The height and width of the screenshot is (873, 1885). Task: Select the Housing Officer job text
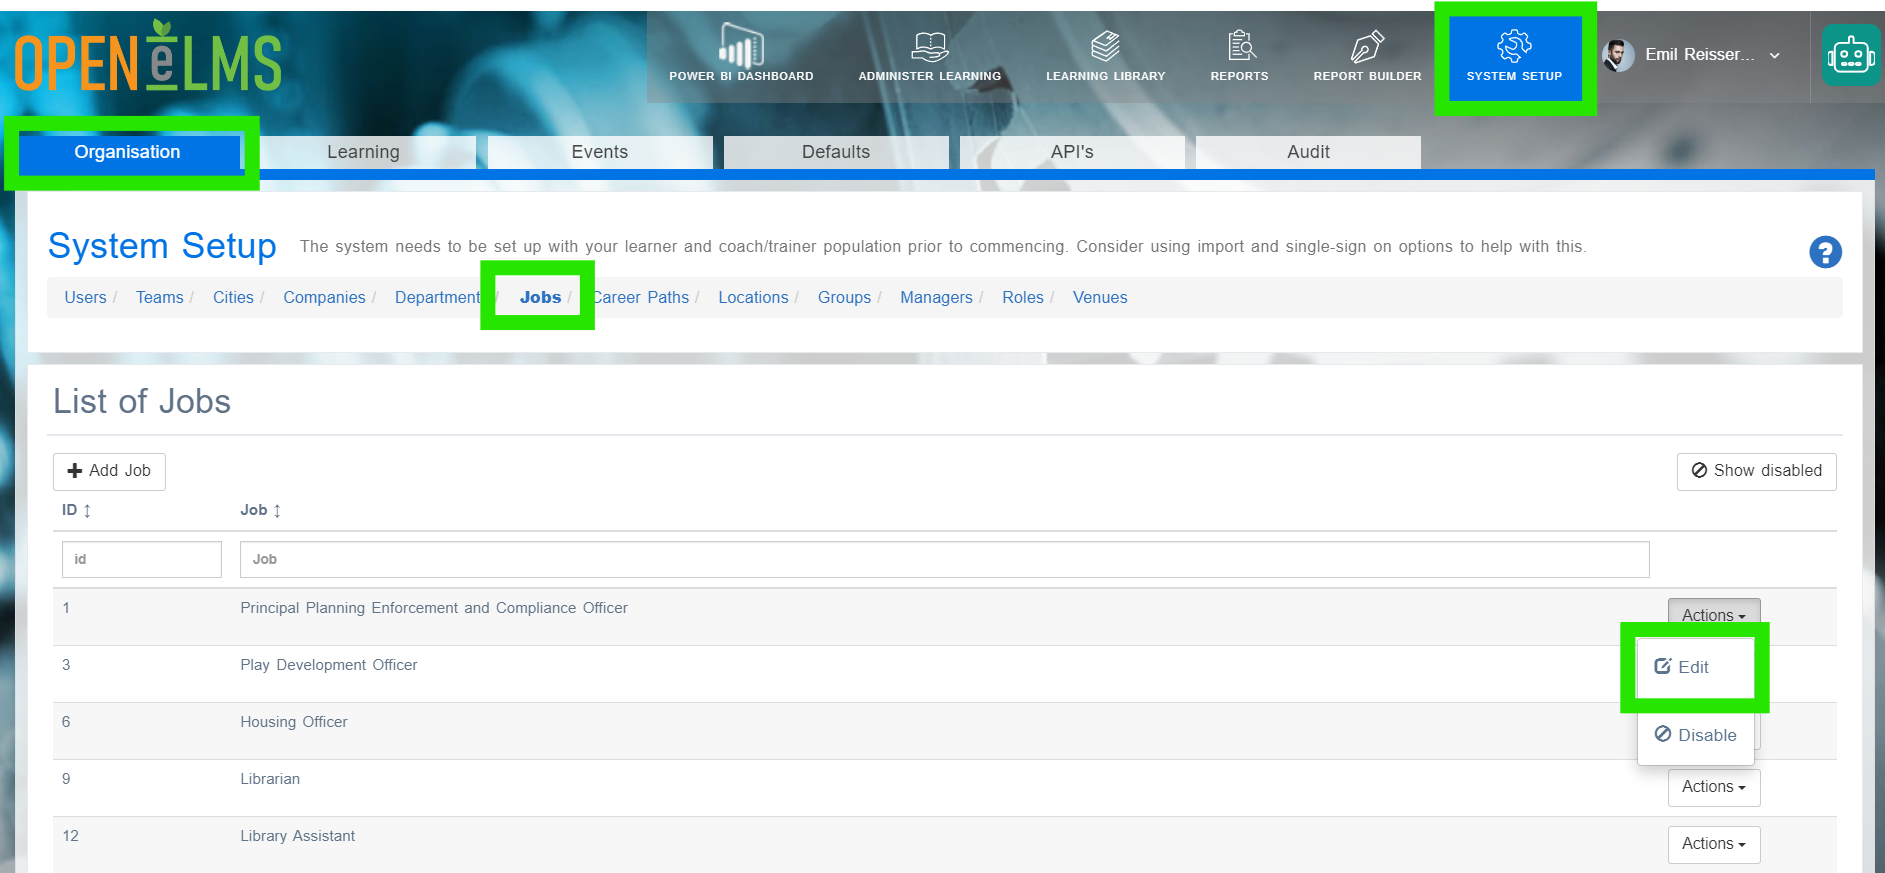(294, 722)
